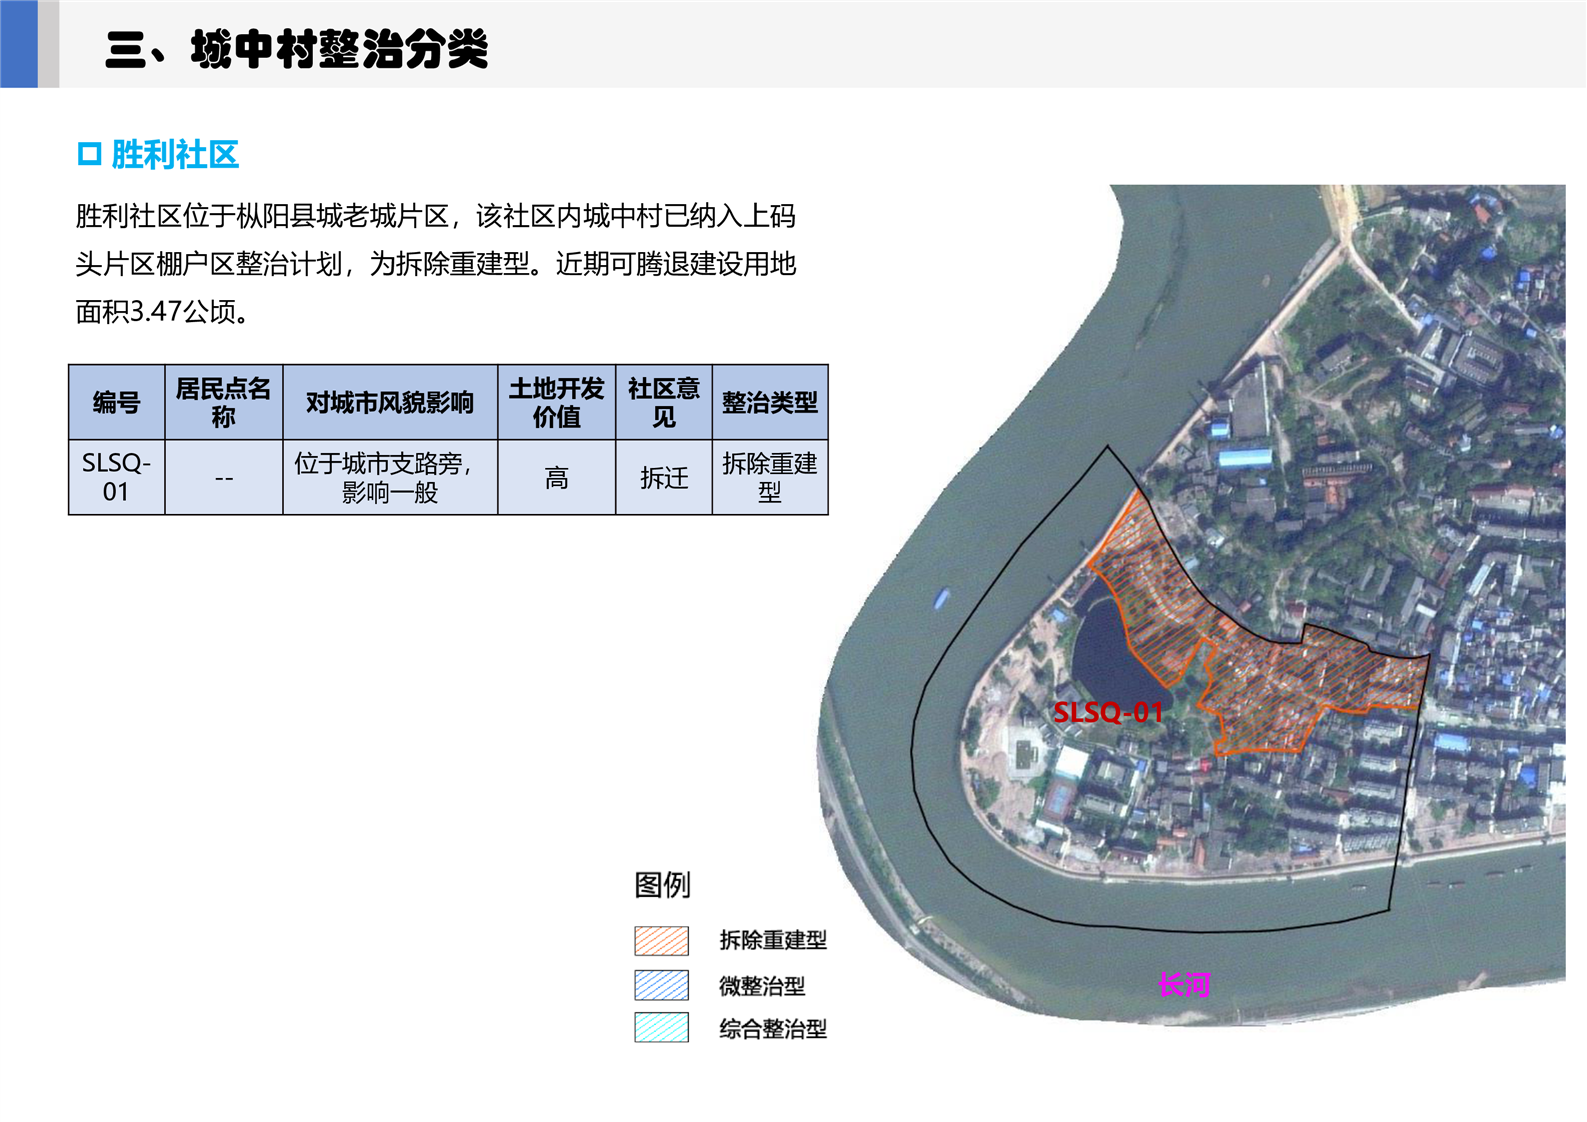Click the square bullet before 胜利社区
Viewport: 1587px width, 1122px height.
(x=89, y=154)
